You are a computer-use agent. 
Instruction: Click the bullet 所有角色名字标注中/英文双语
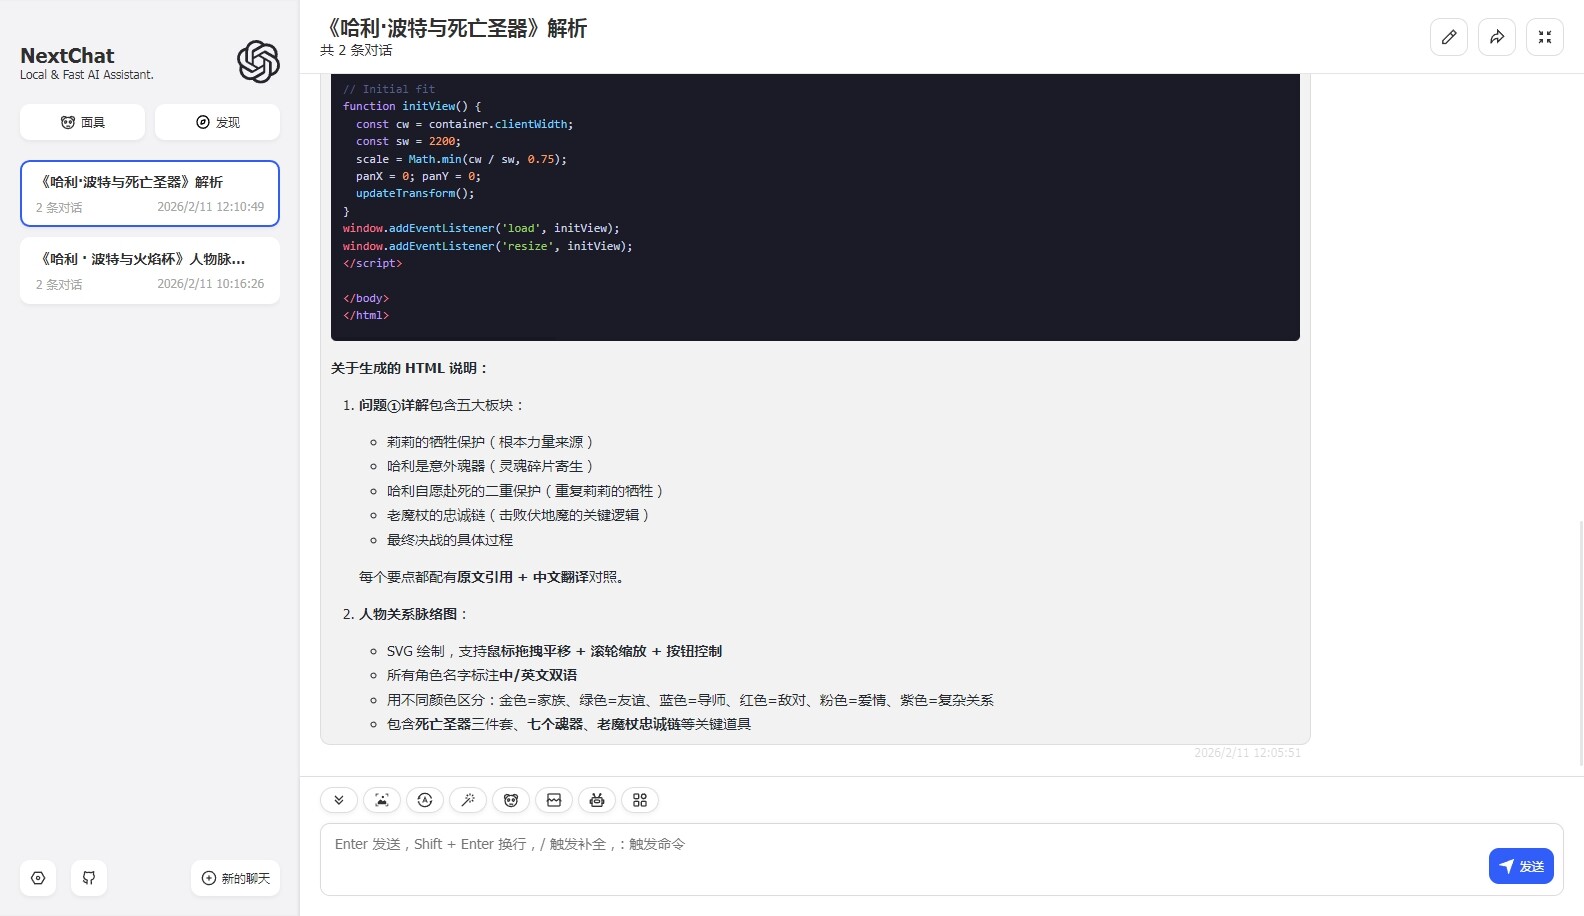pos(482,675)
